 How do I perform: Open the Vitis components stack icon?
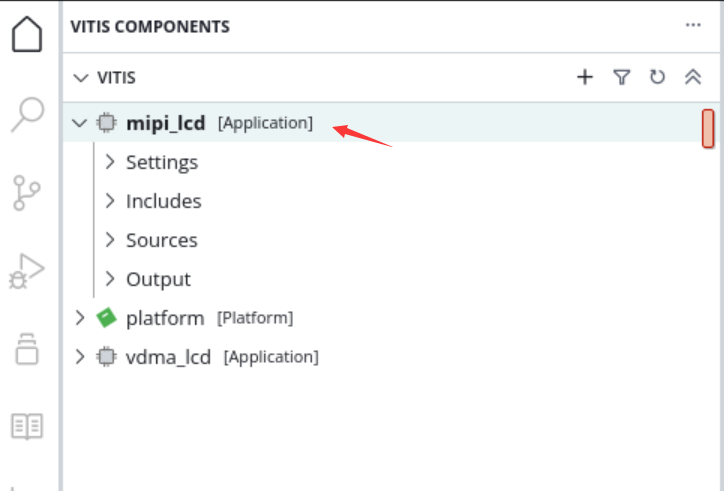point(27,349)
